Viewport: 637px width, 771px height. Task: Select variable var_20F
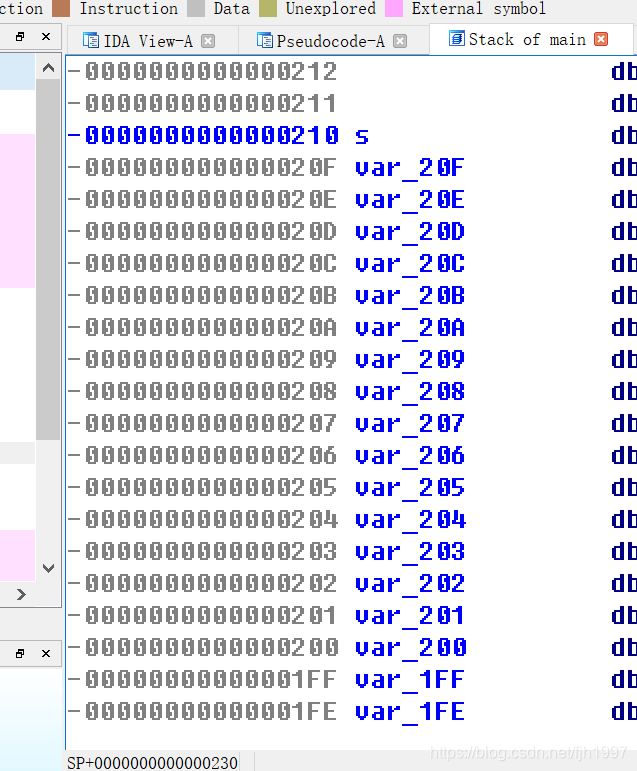pyautogui.click(x=409, y=169)
